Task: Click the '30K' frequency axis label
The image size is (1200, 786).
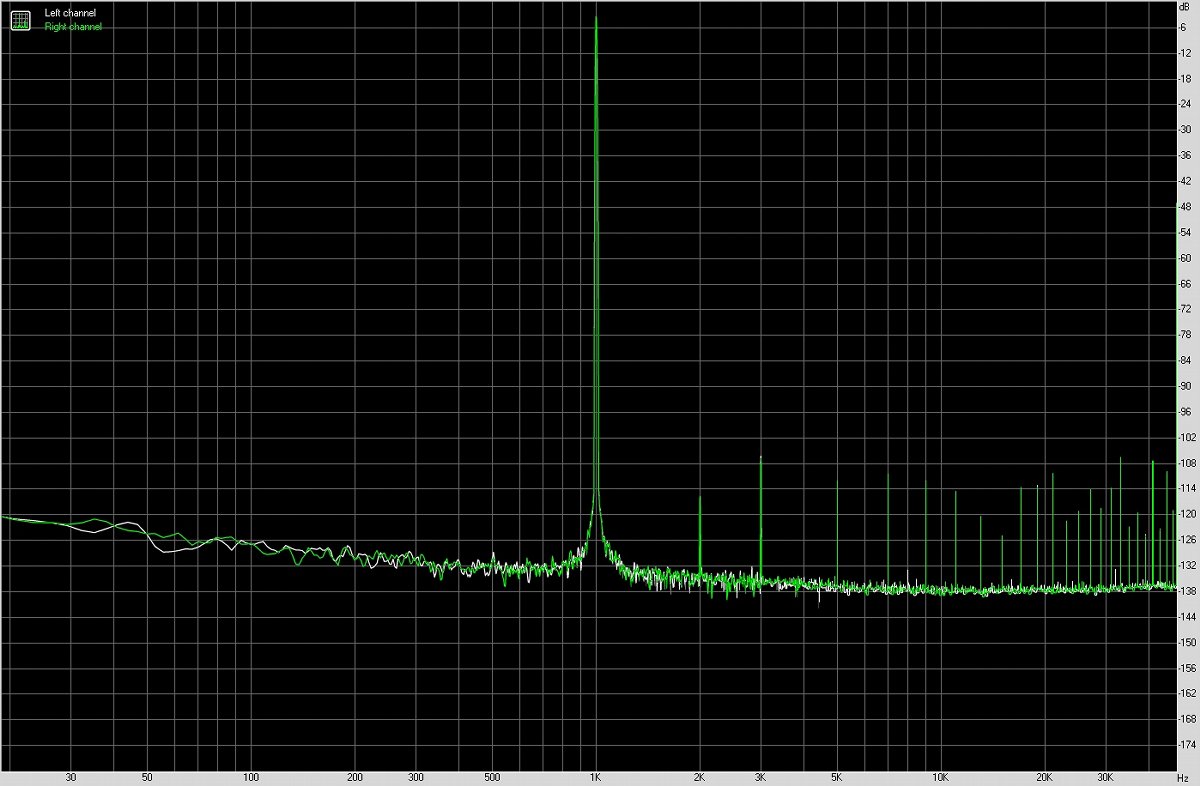Action: [1105, 777]
